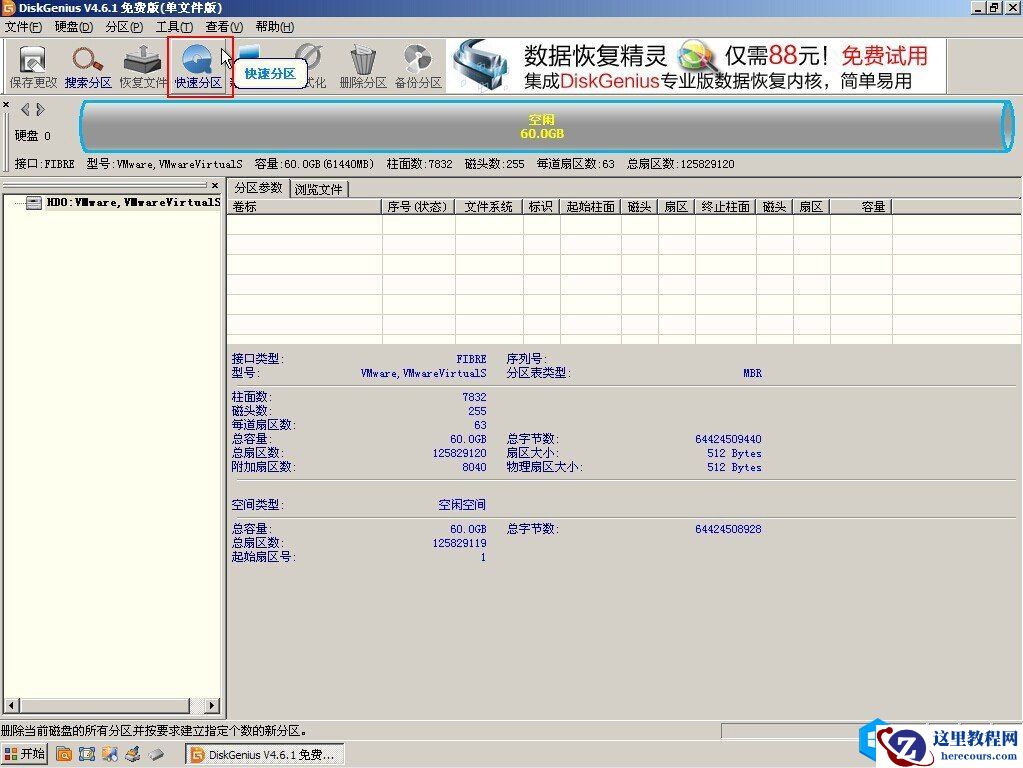Stay on the 分区参数 (Partition Parameters) tab
Screen dimensions: 1023x768
pos(258,188)
